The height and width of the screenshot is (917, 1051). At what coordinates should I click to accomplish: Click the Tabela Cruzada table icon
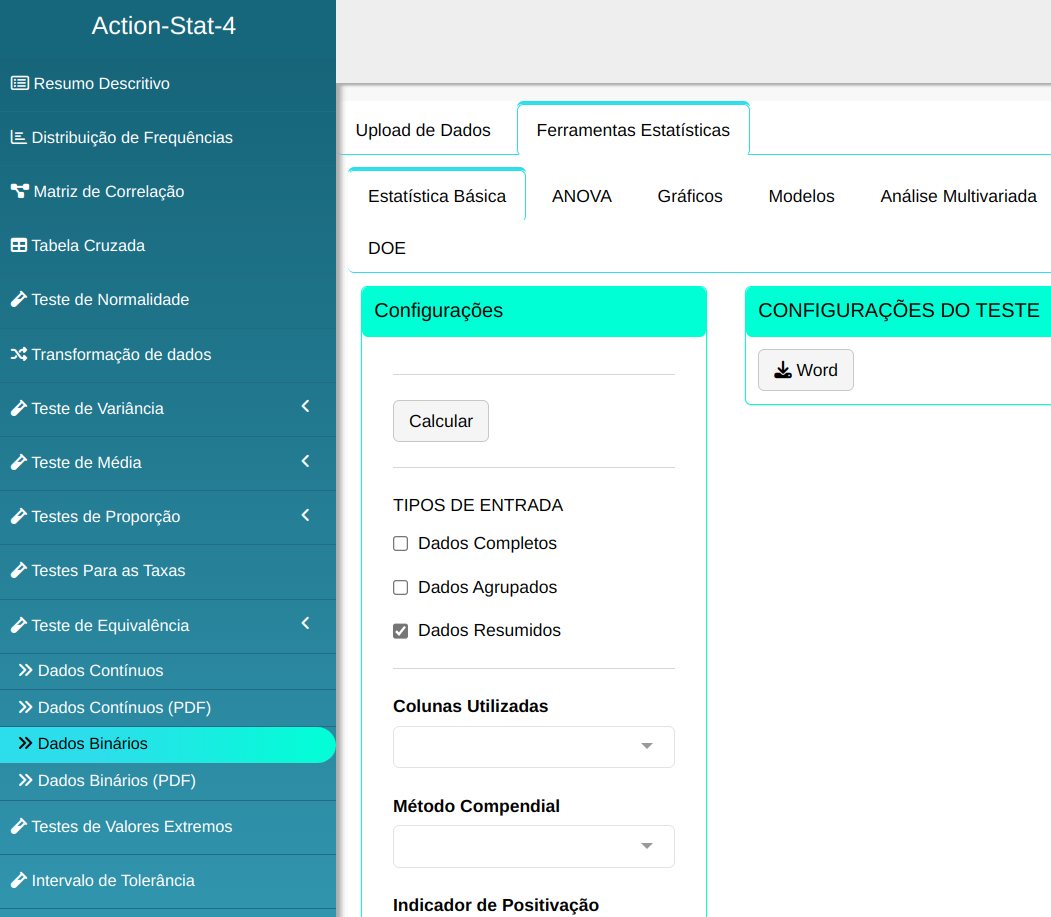(18, 246)
